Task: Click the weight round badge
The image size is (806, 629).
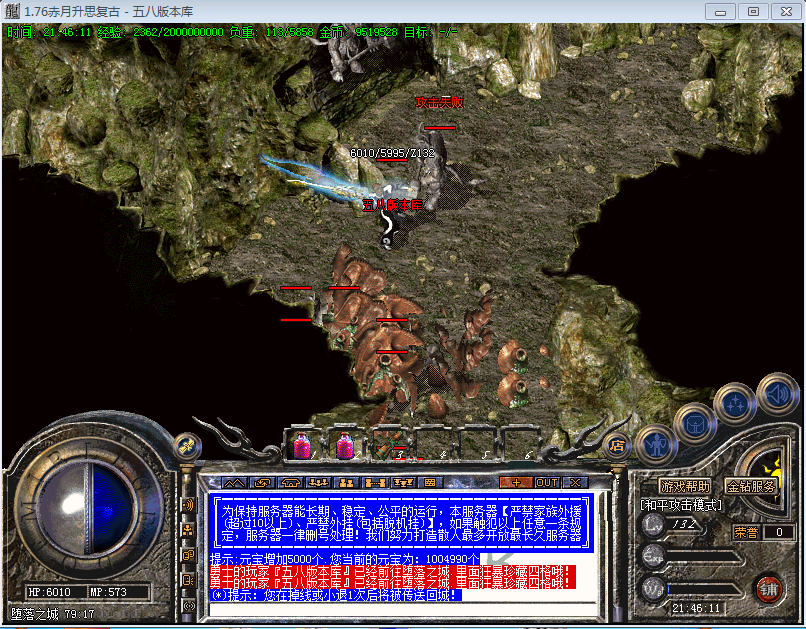Action: tap(654, 589)
